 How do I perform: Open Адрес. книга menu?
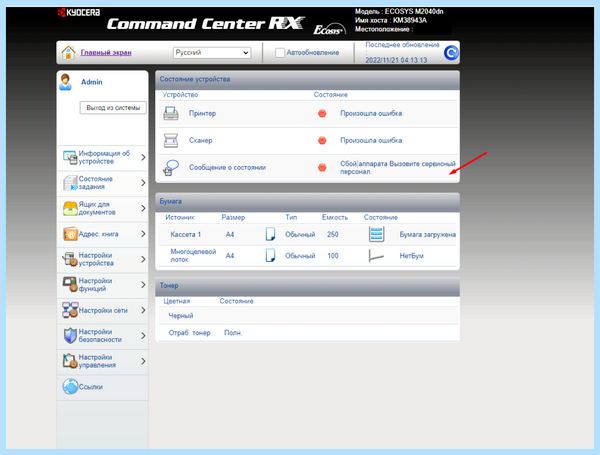pos(103,234)
